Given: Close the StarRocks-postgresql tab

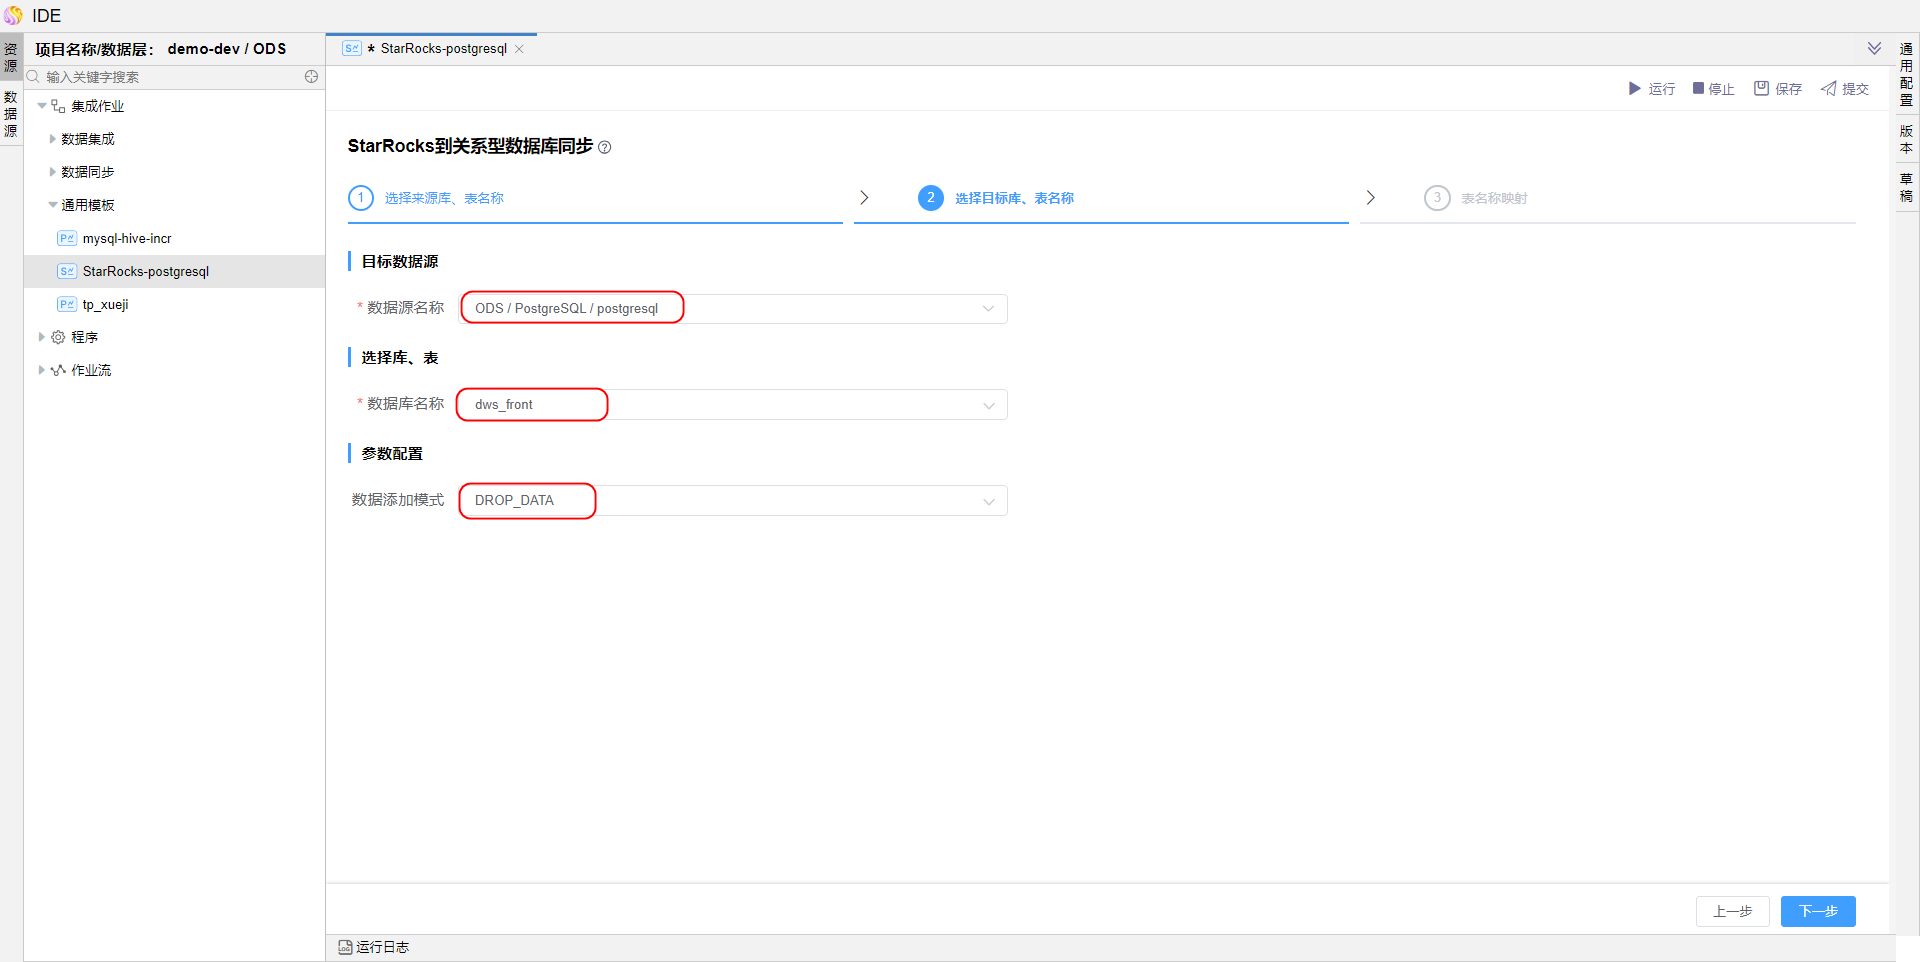Looking at the screenshot, I should pyautogui.click(x=519, y=49).
